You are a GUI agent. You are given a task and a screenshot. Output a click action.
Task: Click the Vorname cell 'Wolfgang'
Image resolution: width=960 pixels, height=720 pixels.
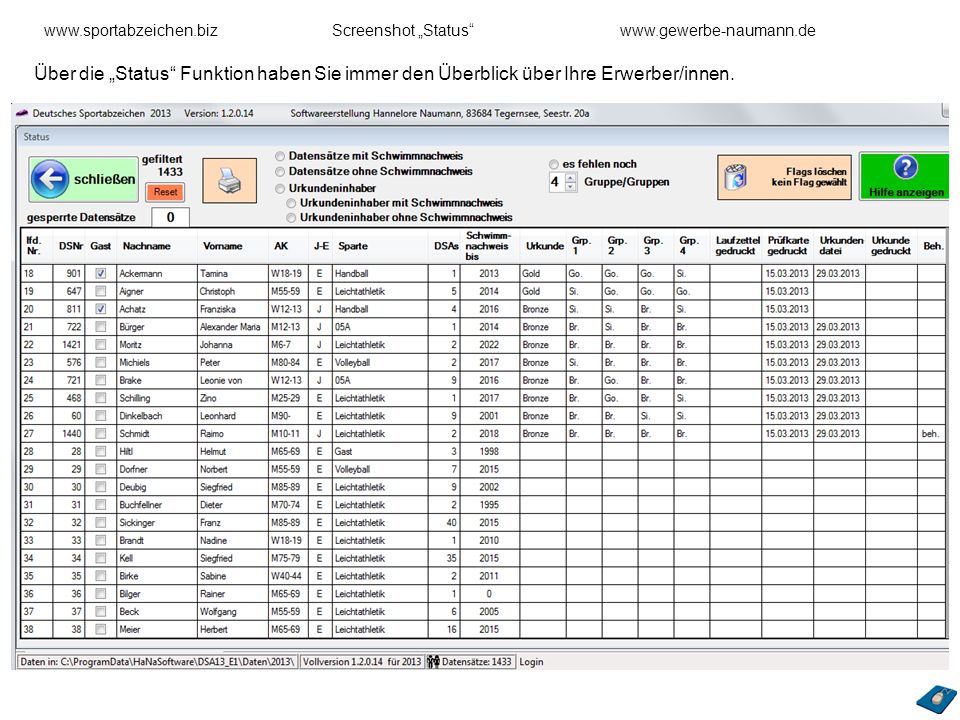coord(233,611)
